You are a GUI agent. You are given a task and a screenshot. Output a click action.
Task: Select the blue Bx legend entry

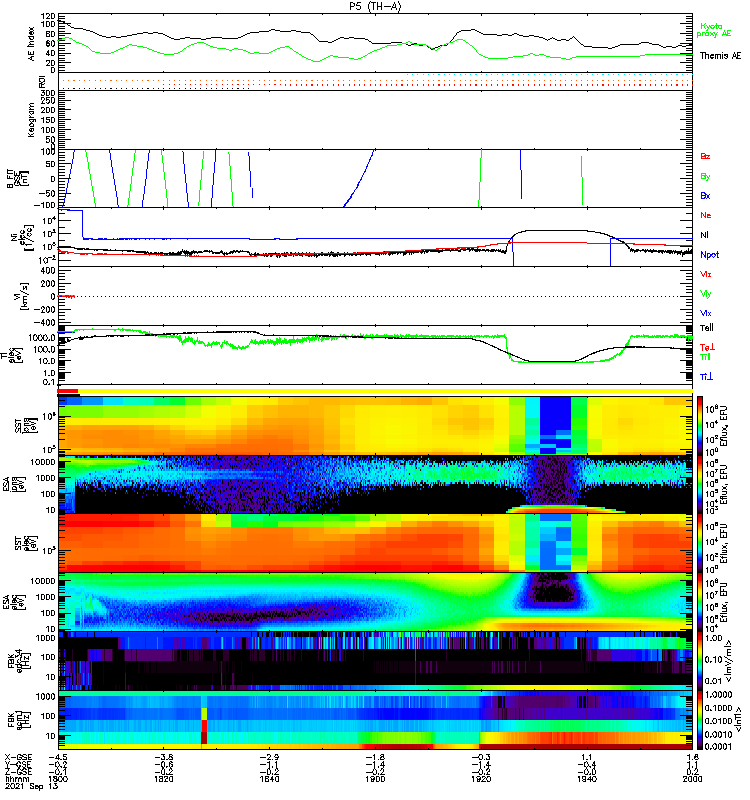706,196
